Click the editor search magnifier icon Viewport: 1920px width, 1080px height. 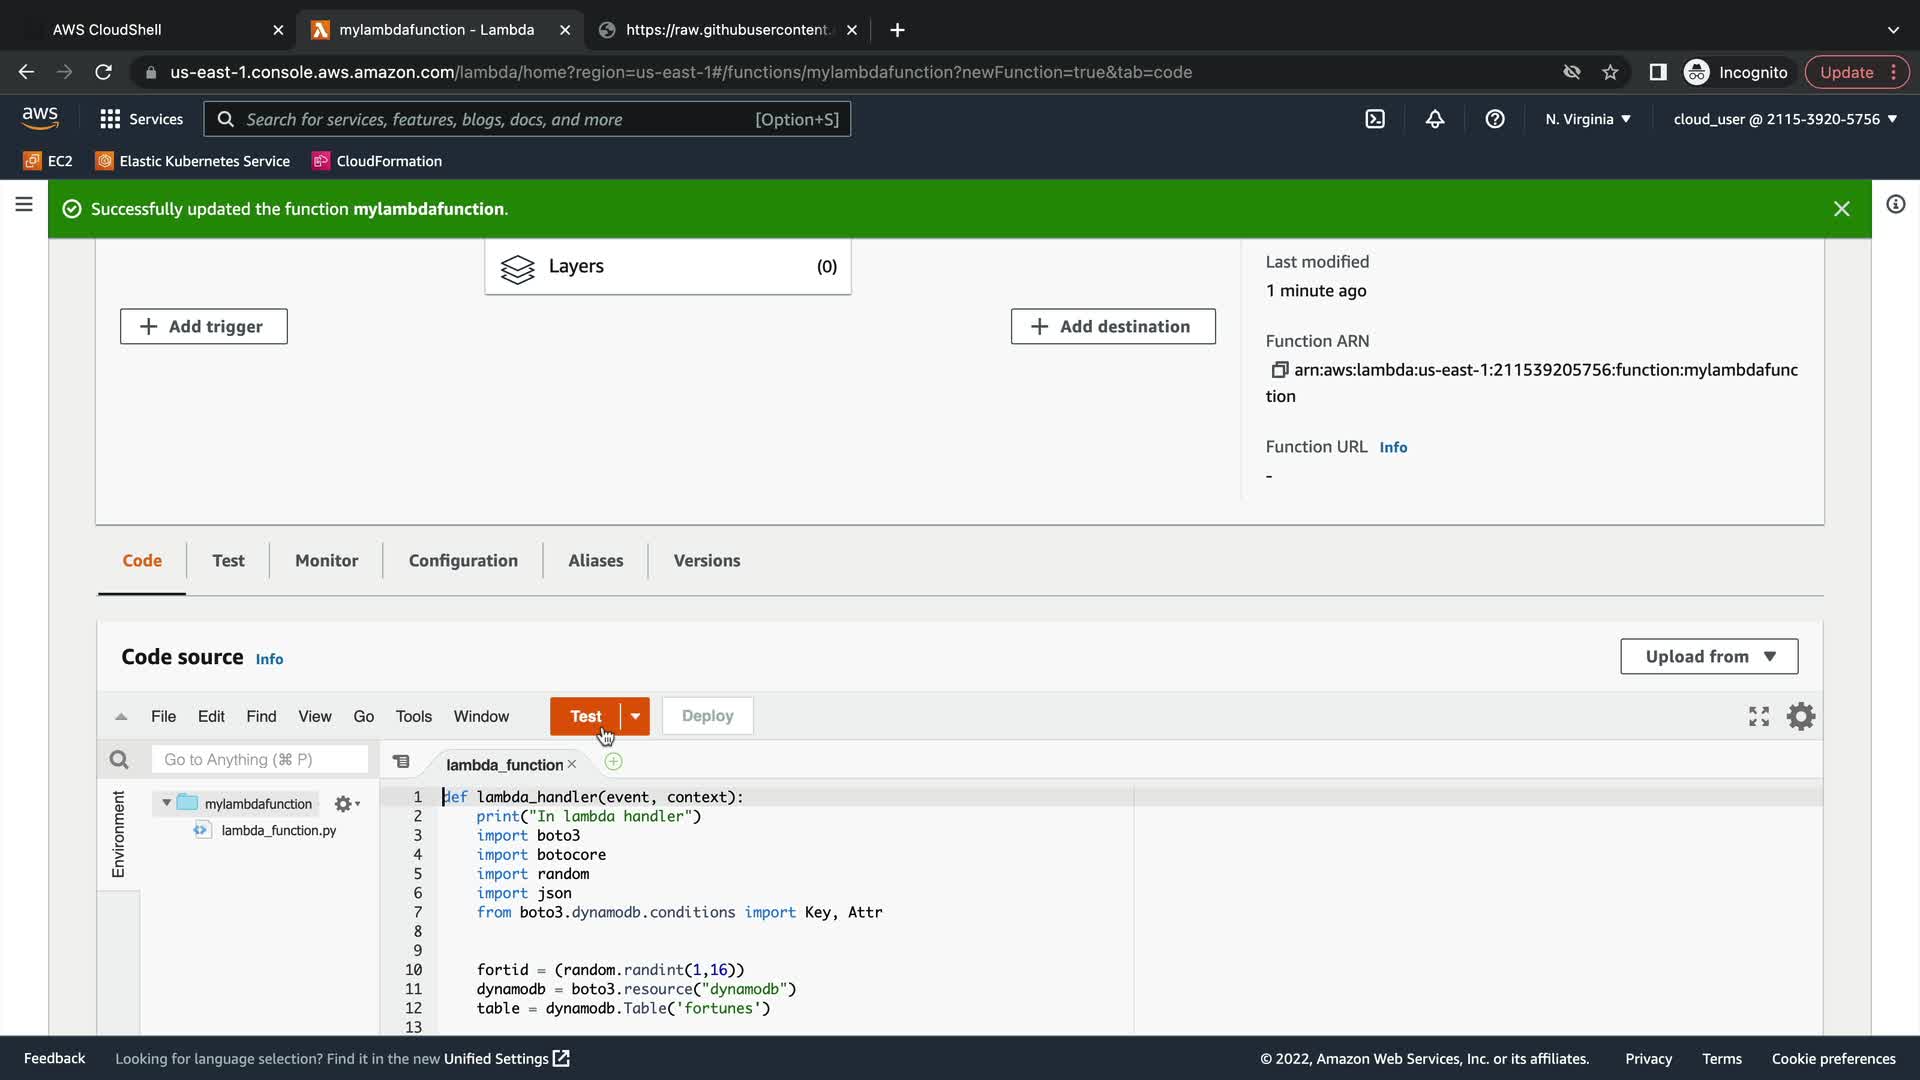(x=119, y=760)
